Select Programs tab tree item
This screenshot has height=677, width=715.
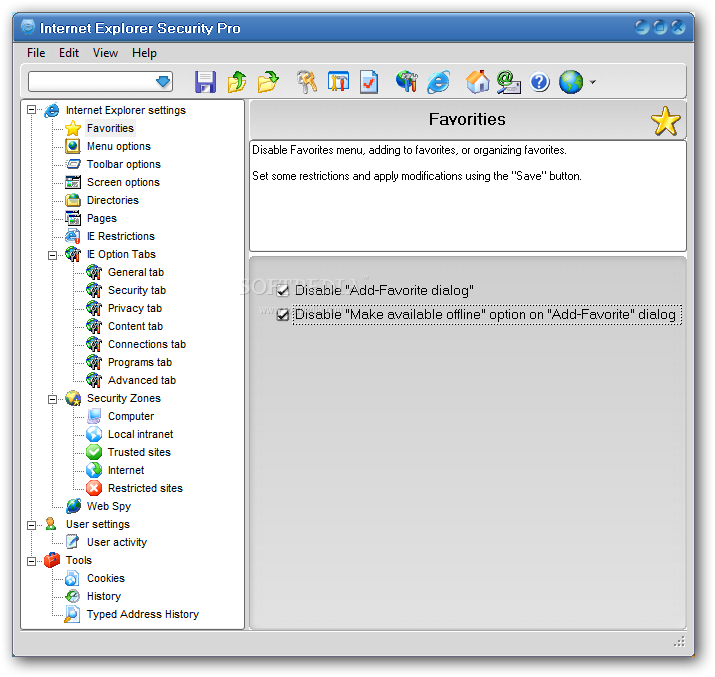[x=140, y=362]
